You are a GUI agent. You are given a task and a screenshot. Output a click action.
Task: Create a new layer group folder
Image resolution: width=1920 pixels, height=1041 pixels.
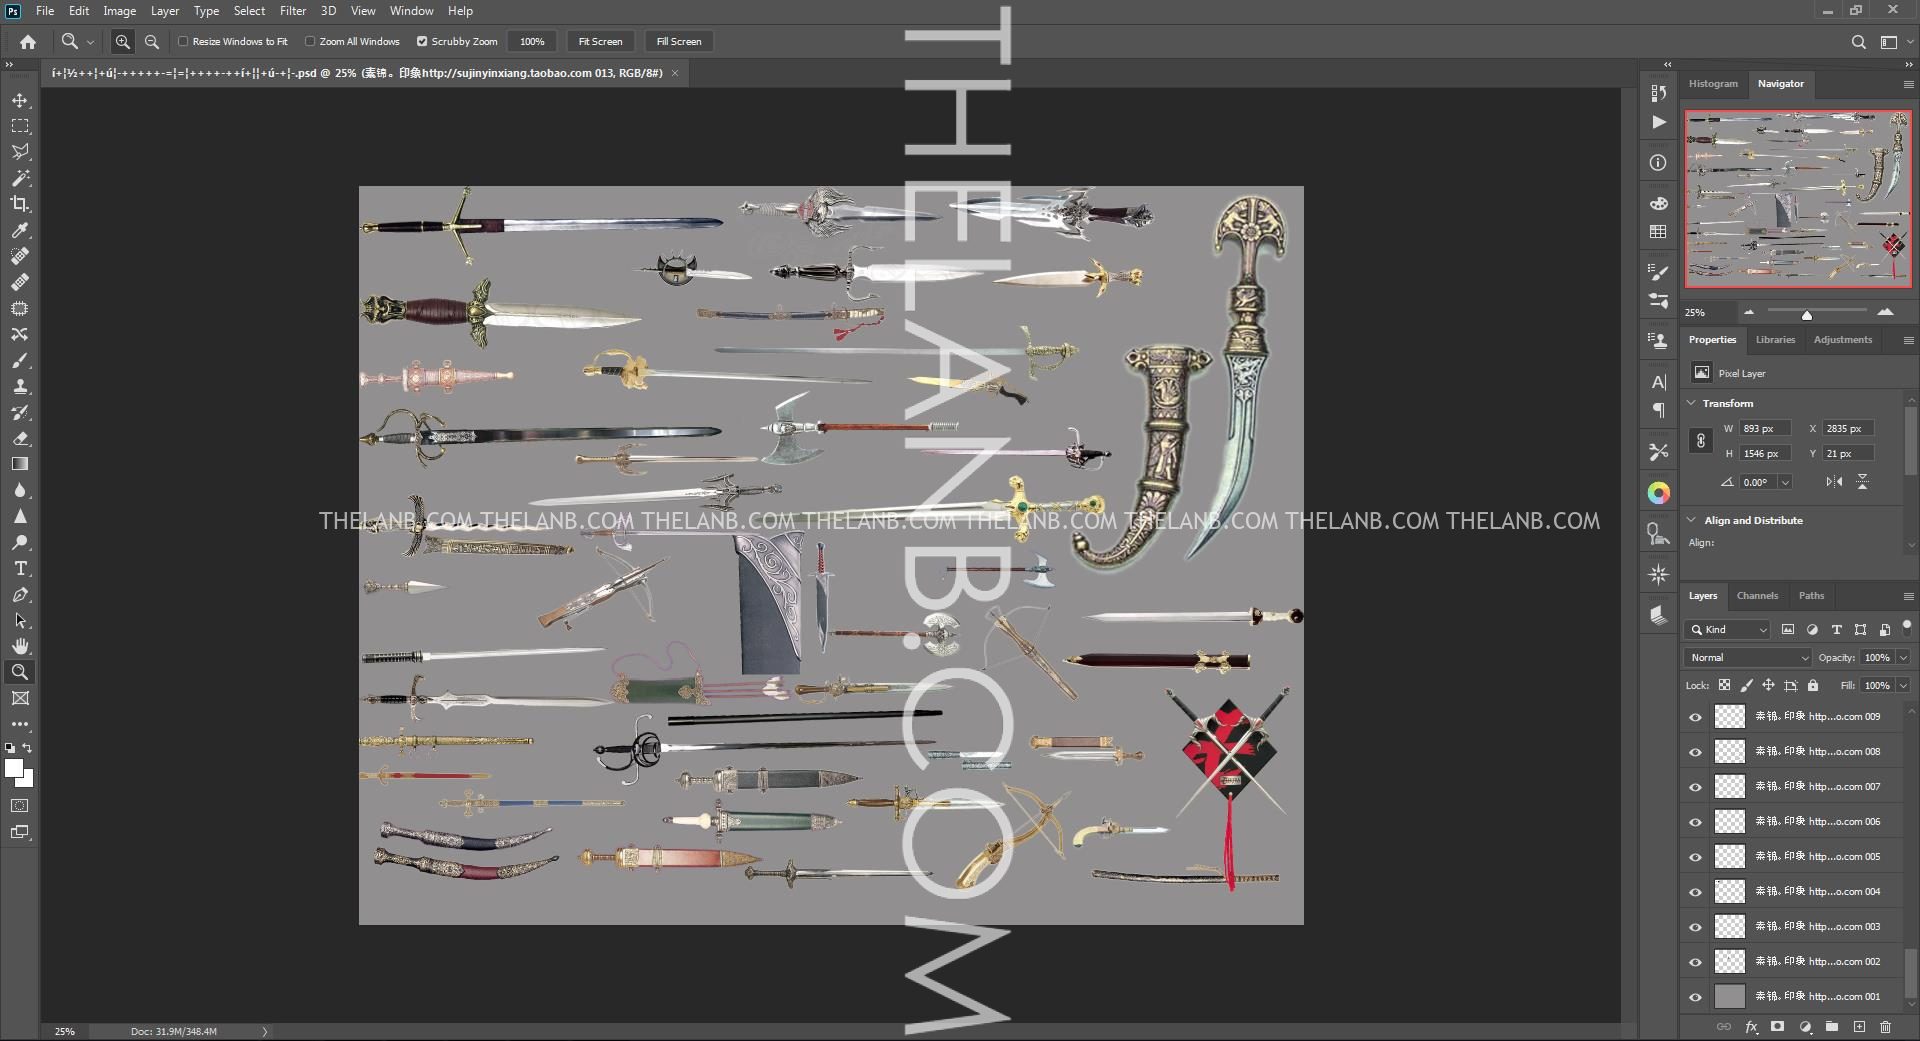[x=1832, y=1027]
